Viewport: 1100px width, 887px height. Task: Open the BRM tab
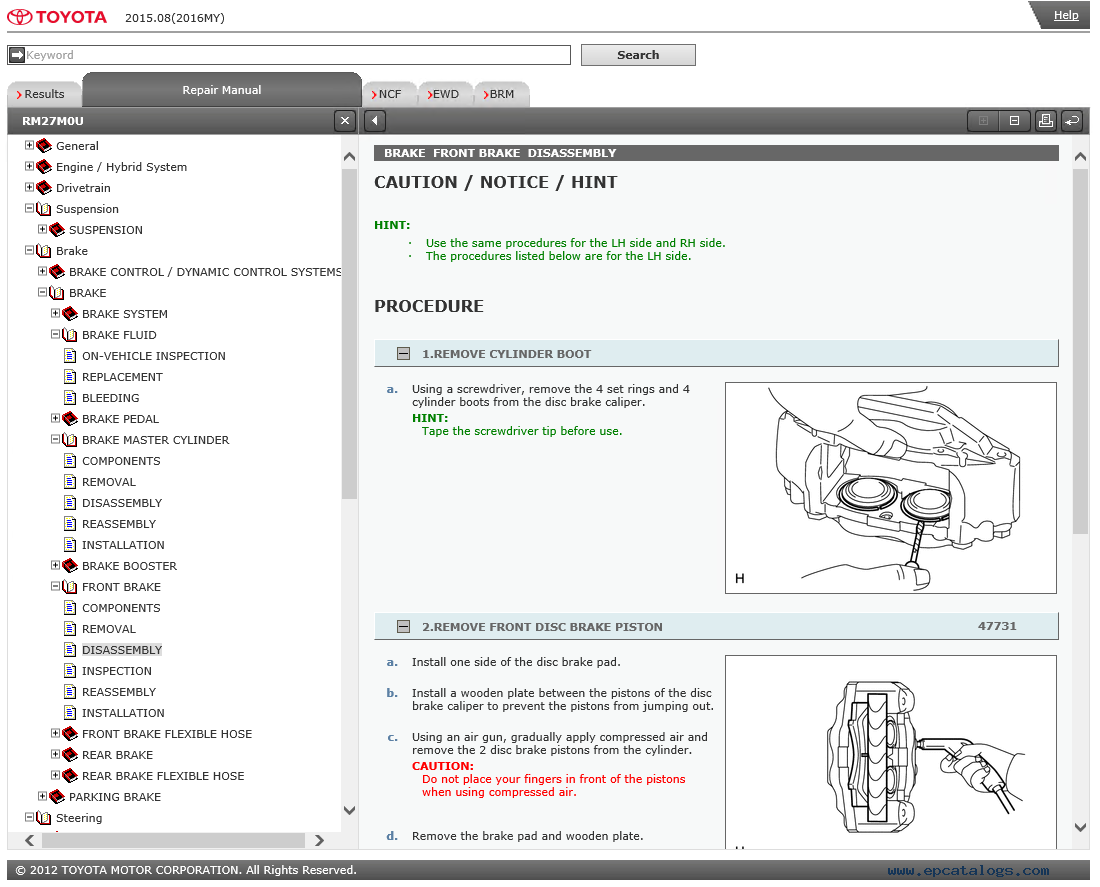(502, 94)
